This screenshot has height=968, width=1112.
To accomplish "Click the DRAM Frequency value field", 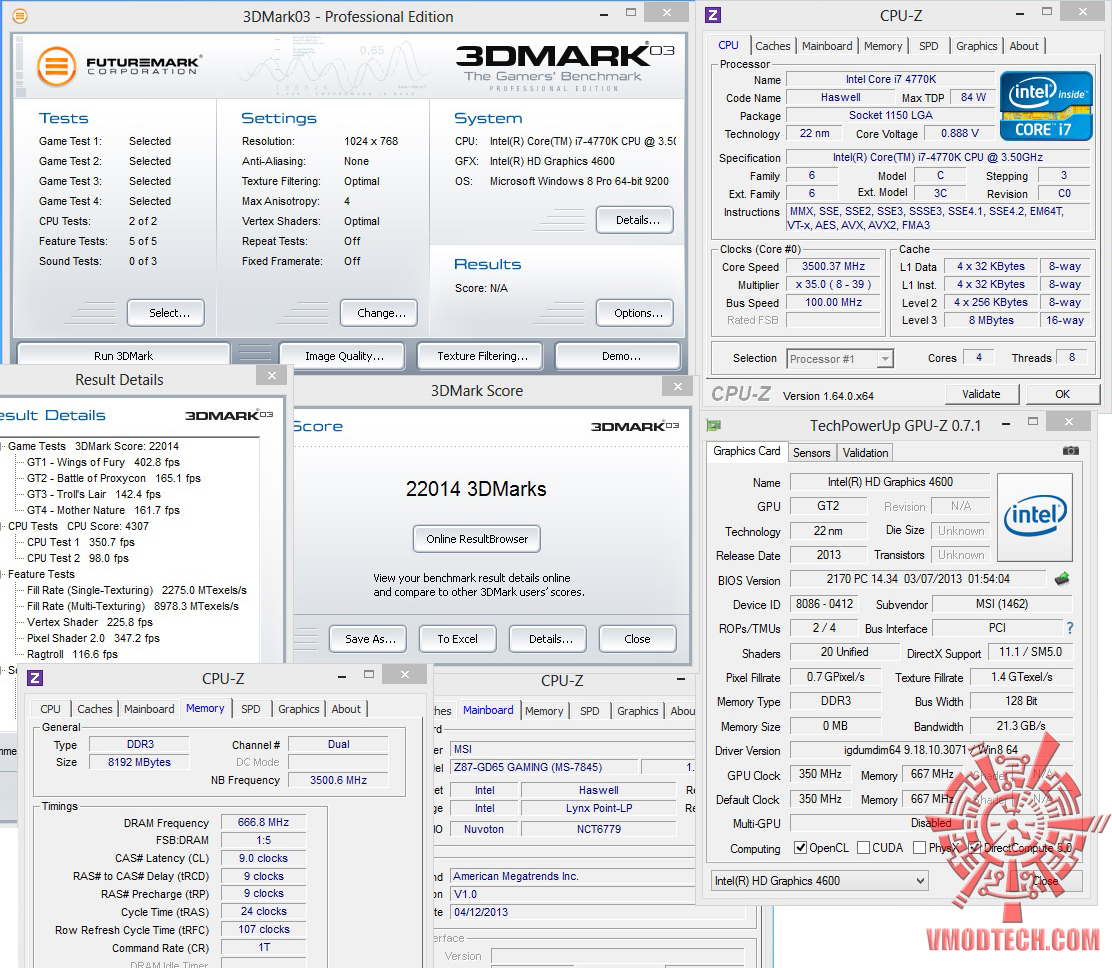I will [263, 823].
